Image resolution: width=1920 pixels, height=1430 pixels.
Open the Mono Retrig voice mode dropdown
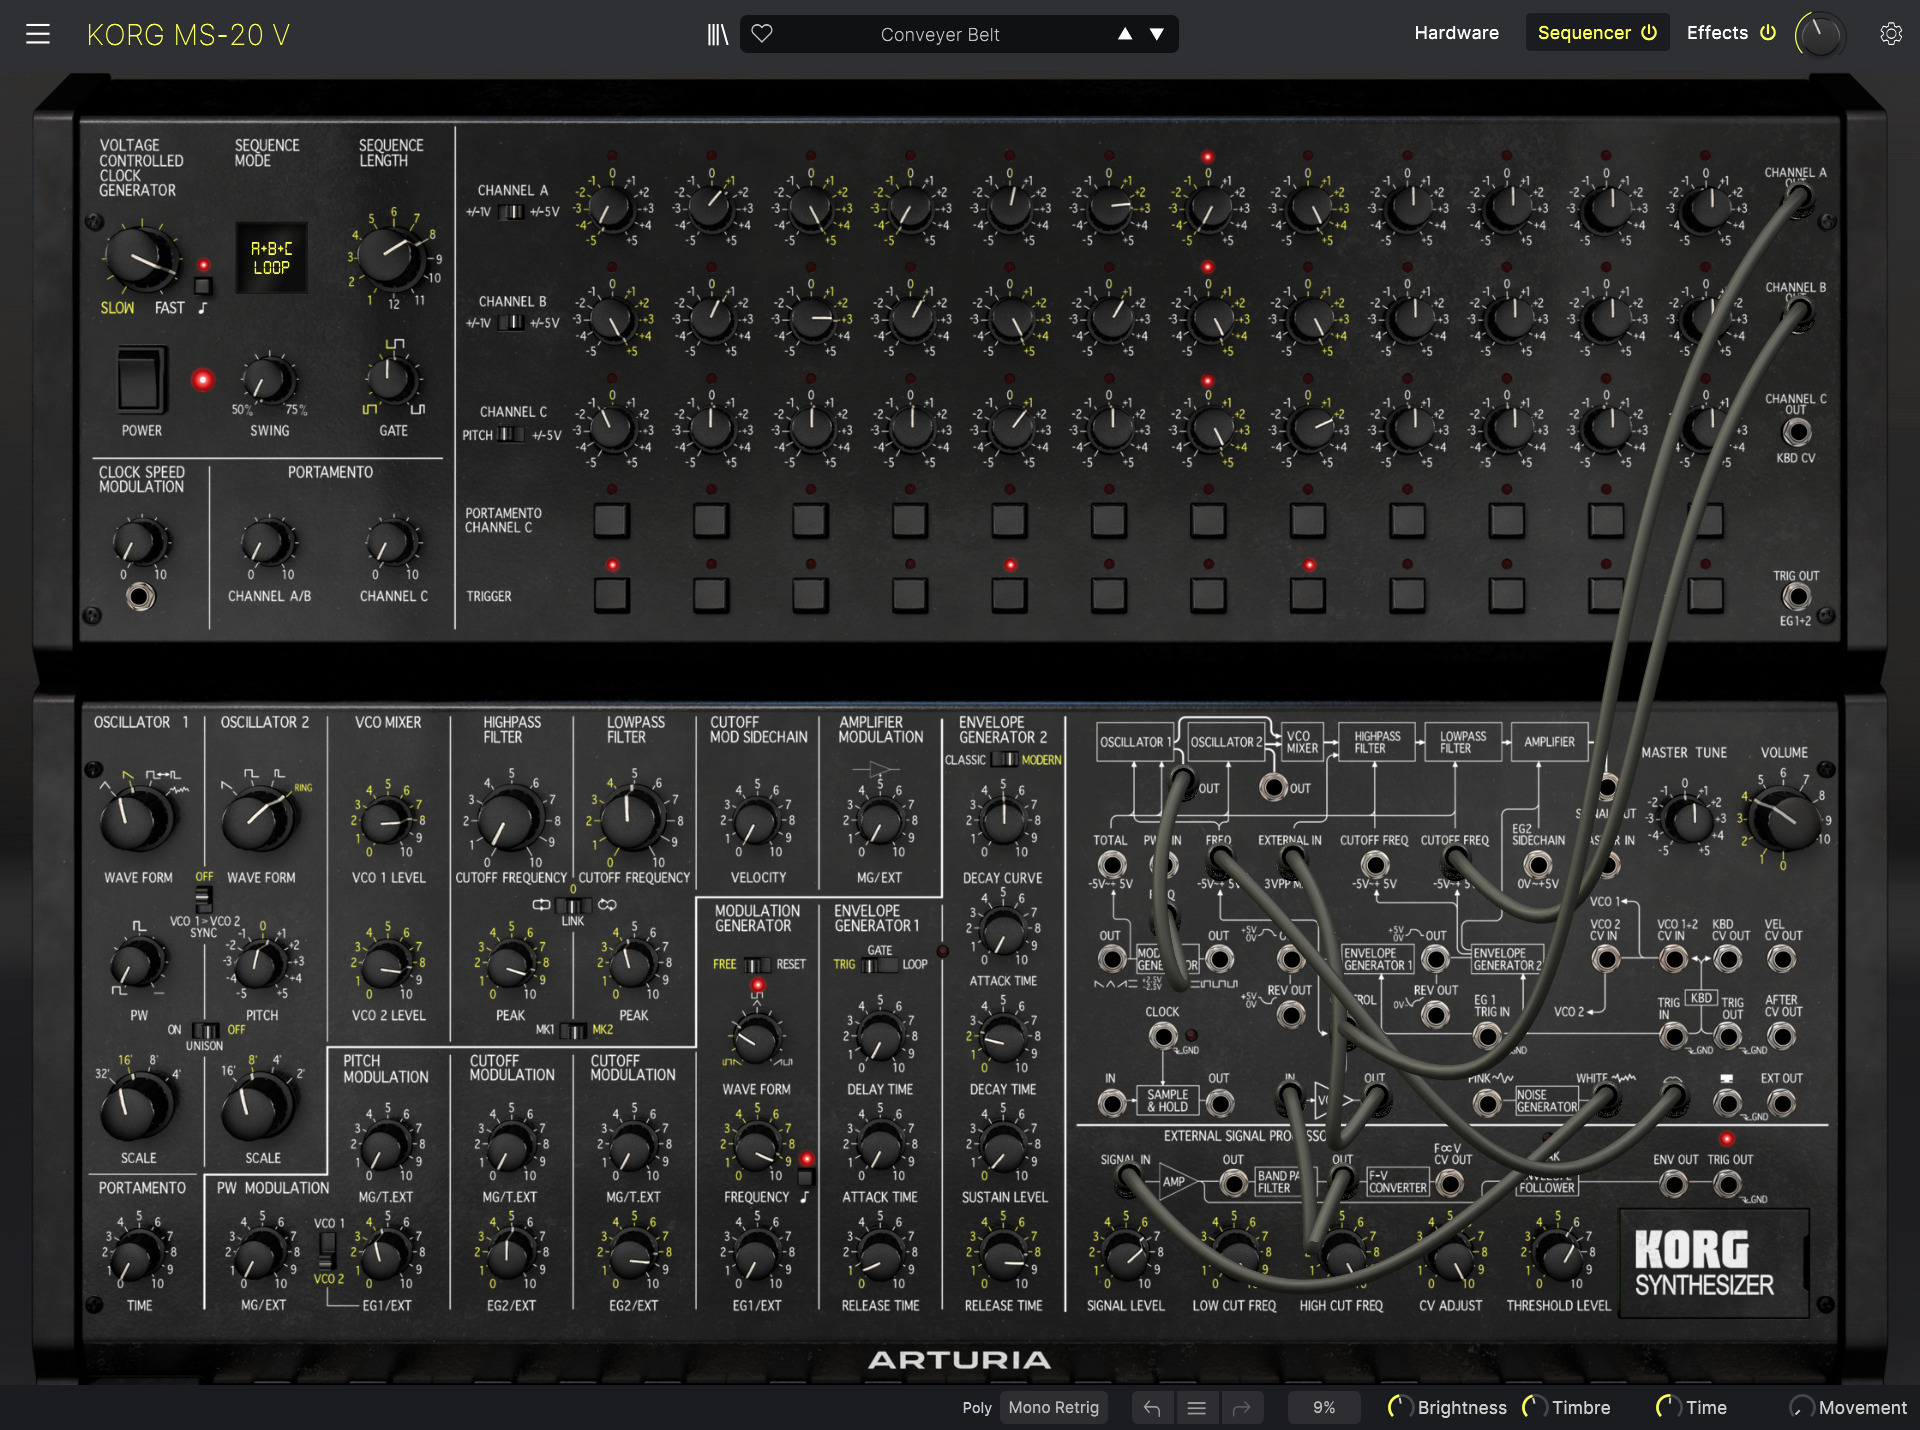[x=1054, y=1408]
